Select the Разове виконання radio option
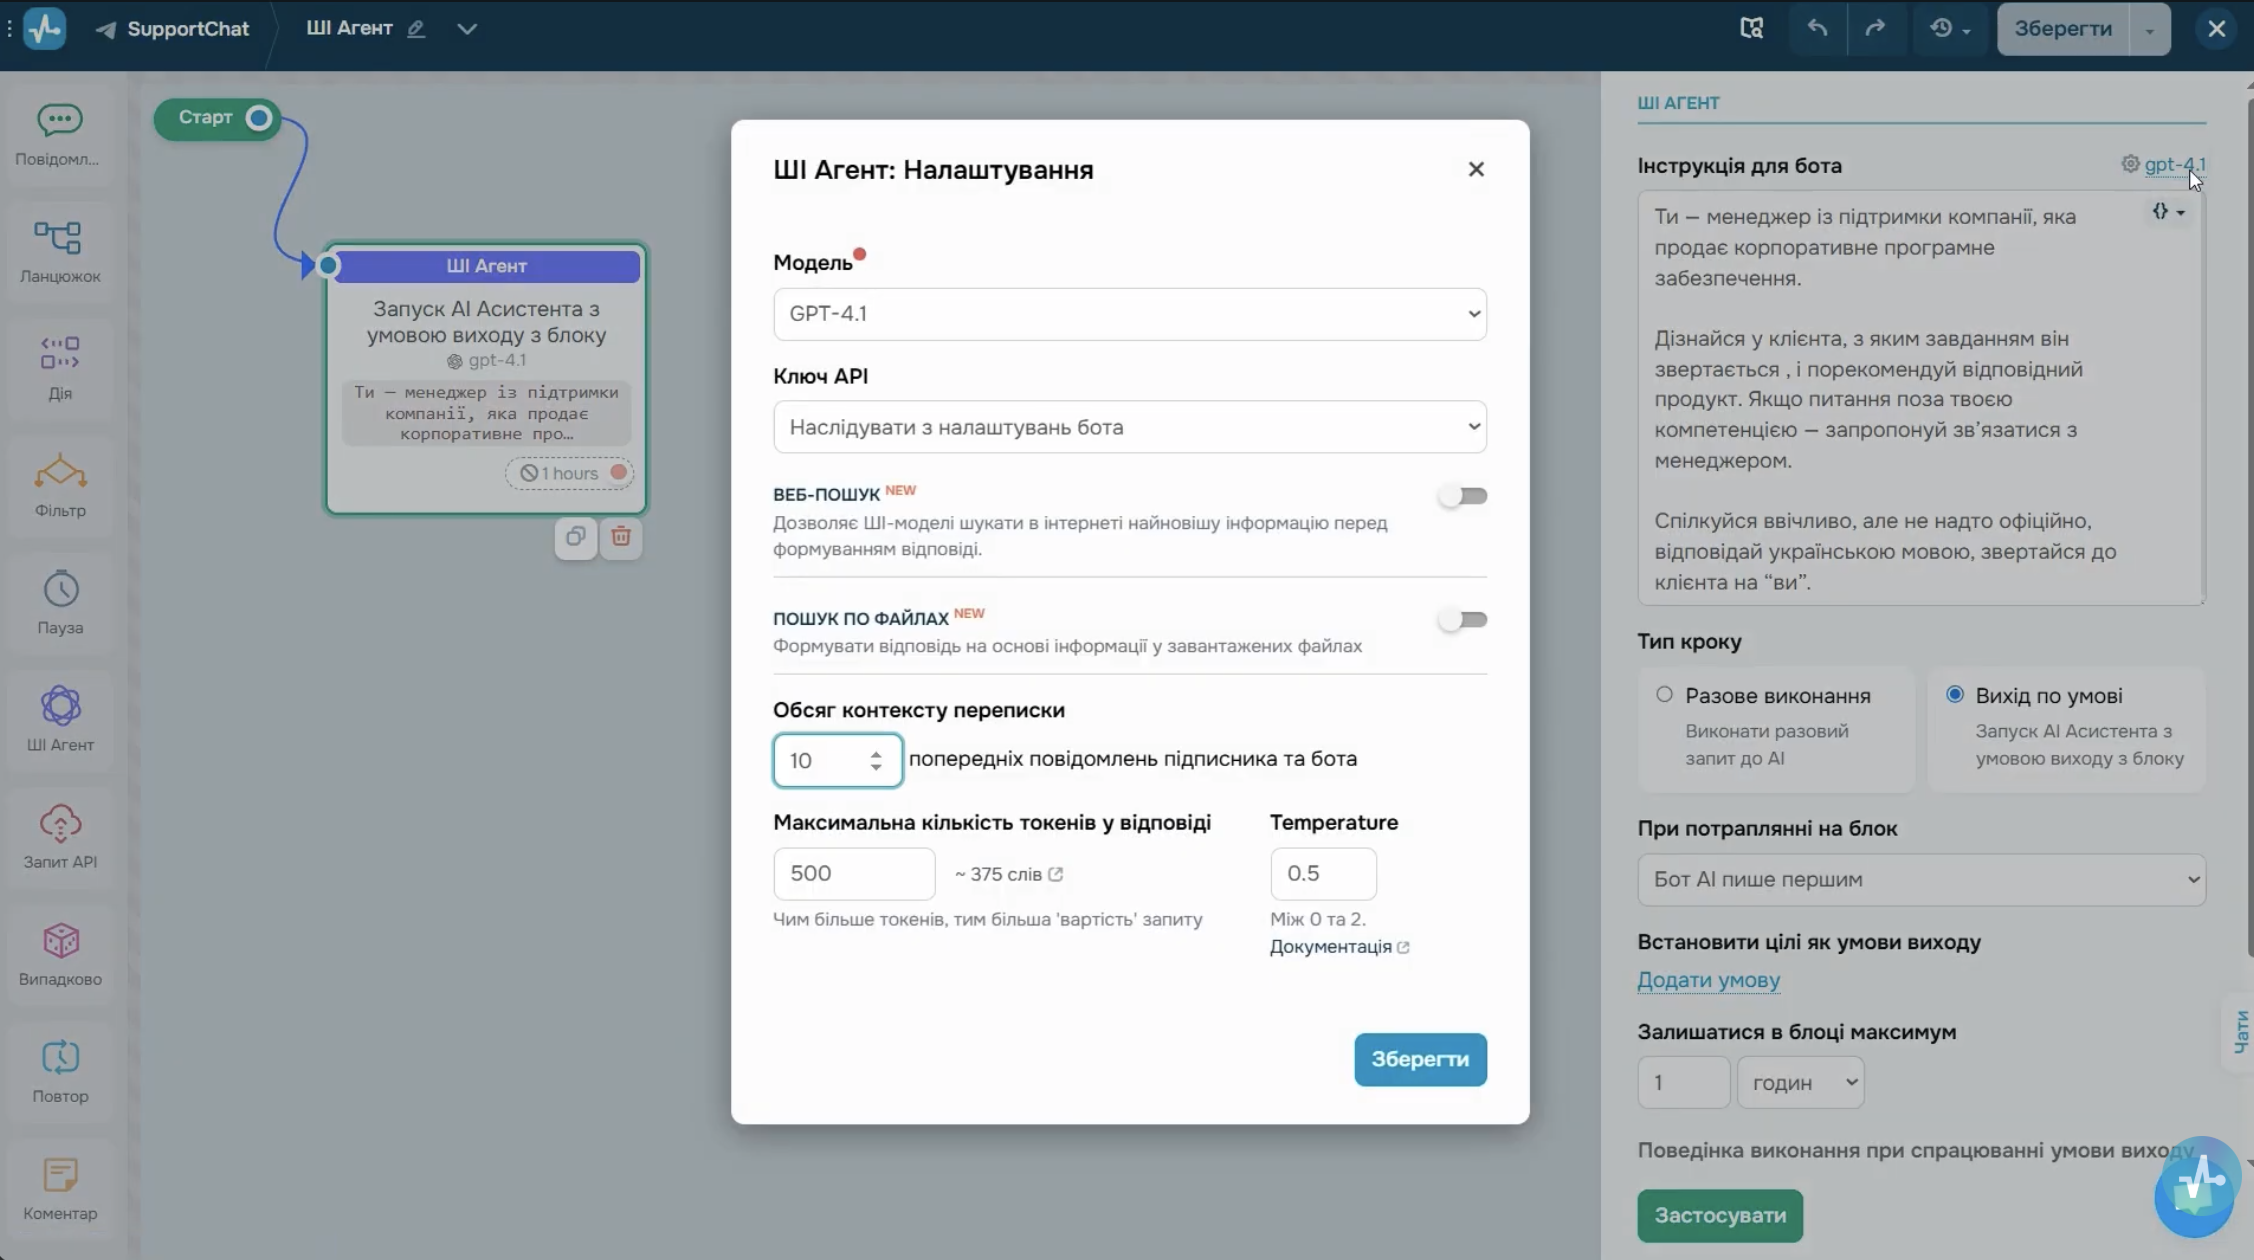 pos(1664,694)
